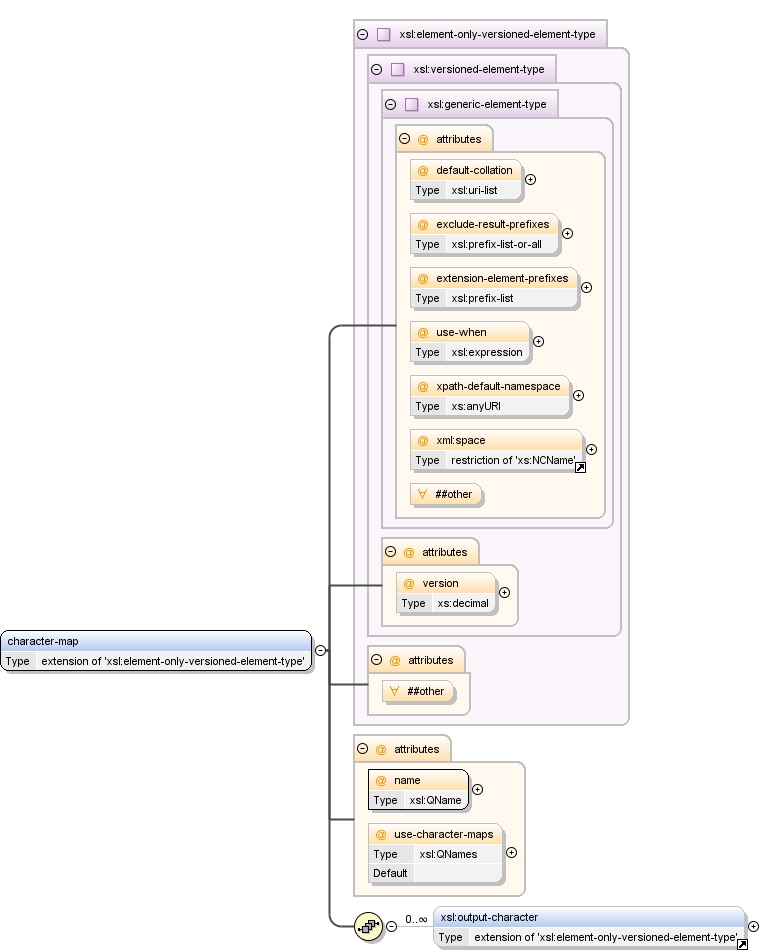
Task: Expand the version attribute details
Action: click(504, 593)
